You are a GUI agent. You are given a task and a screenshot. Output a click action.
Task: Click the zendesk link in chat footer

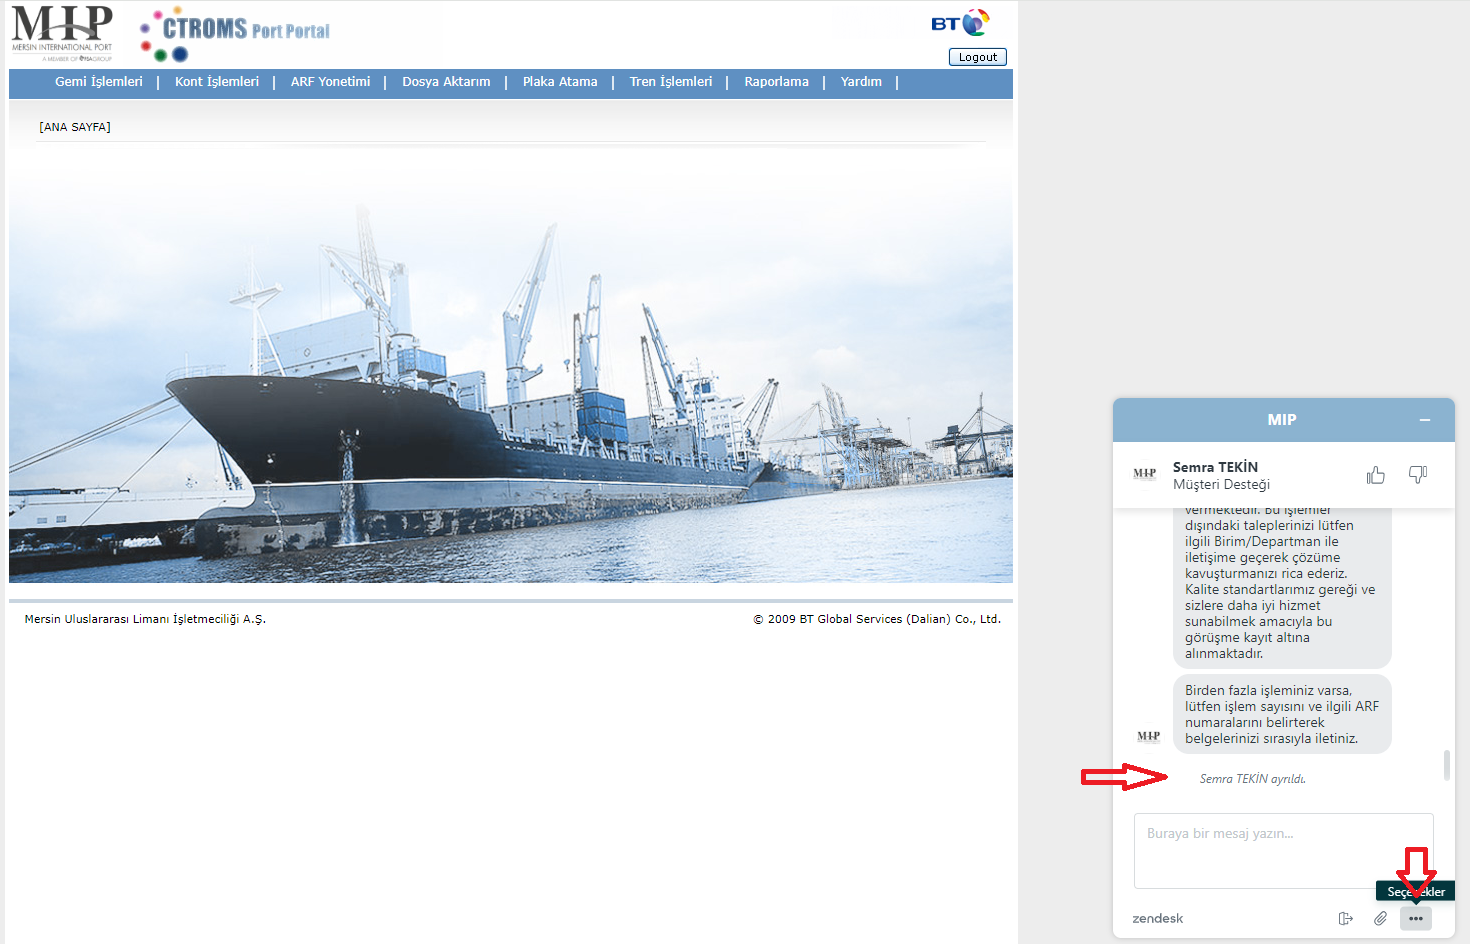[x=1158, y=918]
